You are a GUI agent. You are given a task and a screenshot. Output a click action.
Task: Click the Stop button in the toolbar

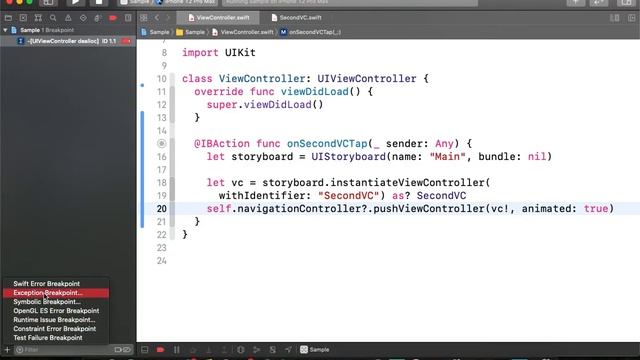point(98,2)
